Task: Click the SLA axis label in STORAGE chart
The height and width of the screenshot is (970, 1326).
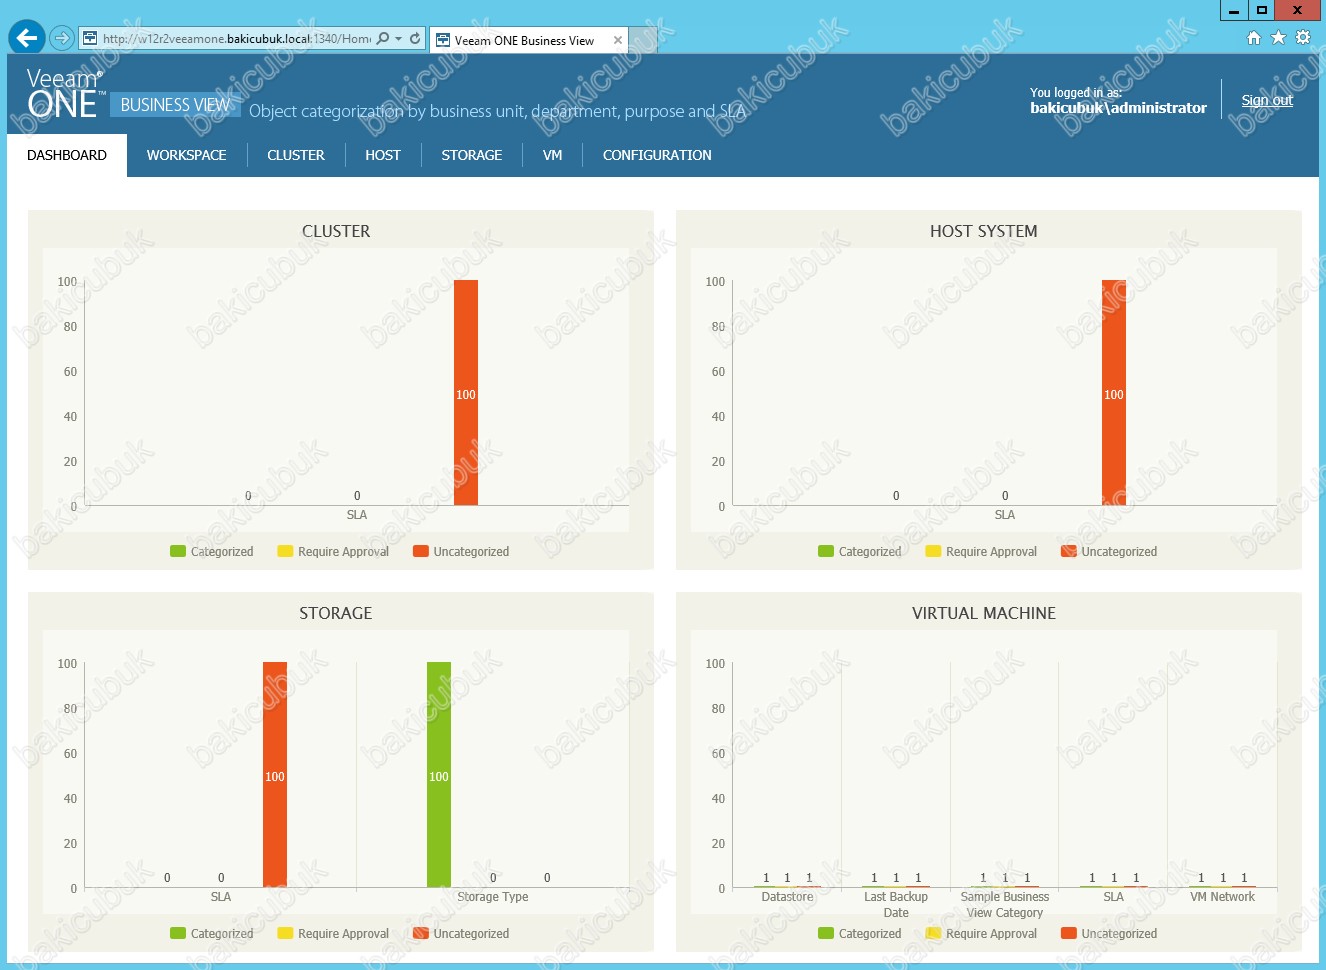Action: [221, 897]
